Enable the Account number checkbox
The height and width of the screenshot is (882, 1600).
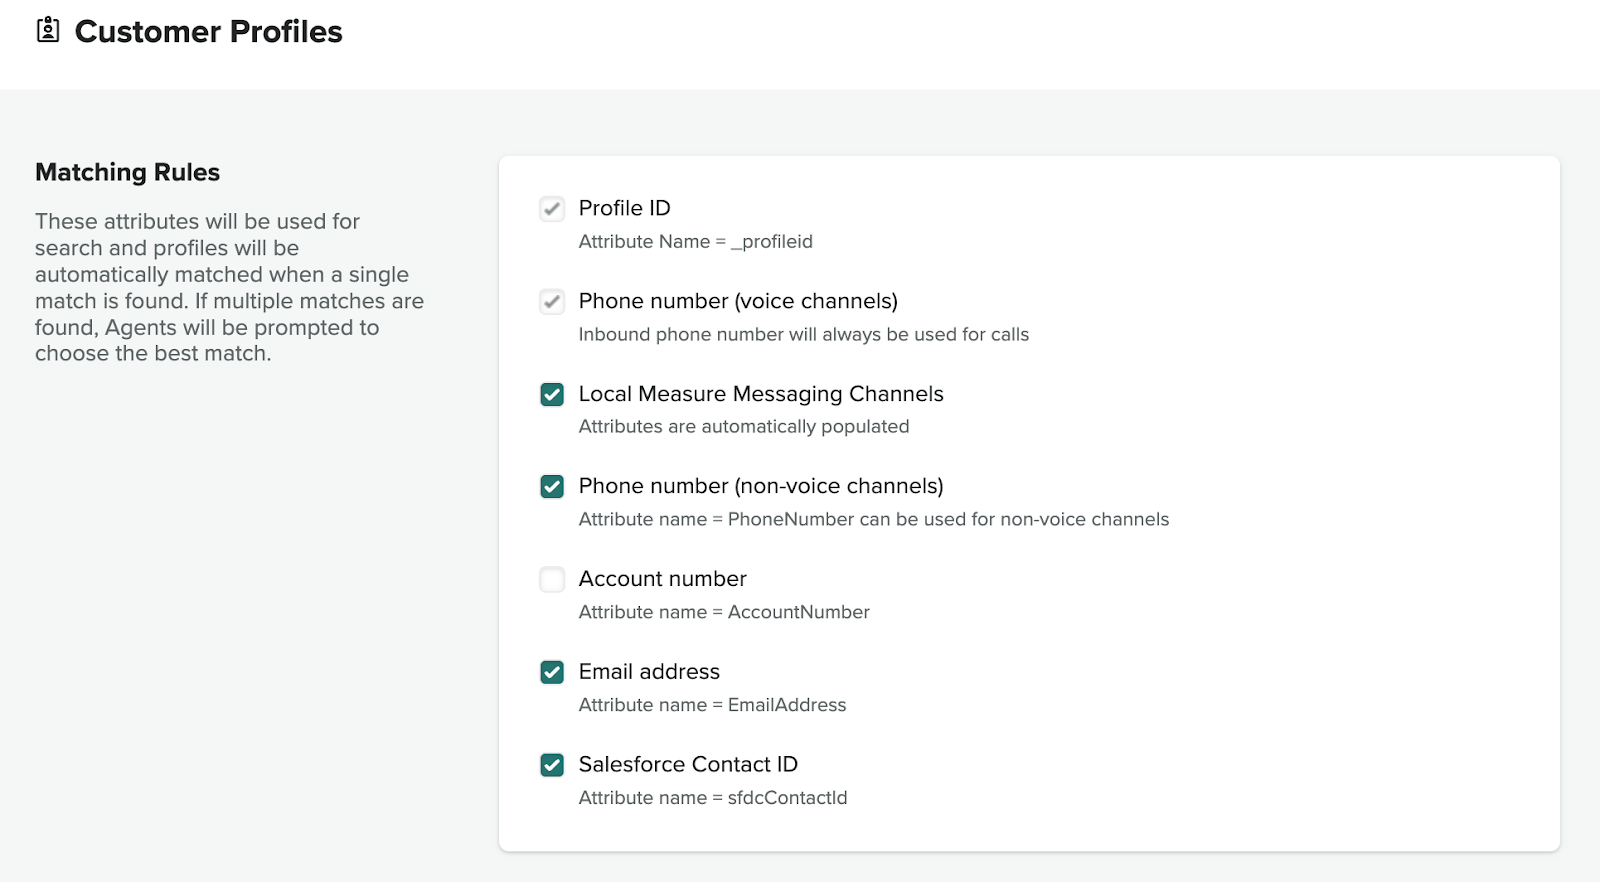click(552, 580)
